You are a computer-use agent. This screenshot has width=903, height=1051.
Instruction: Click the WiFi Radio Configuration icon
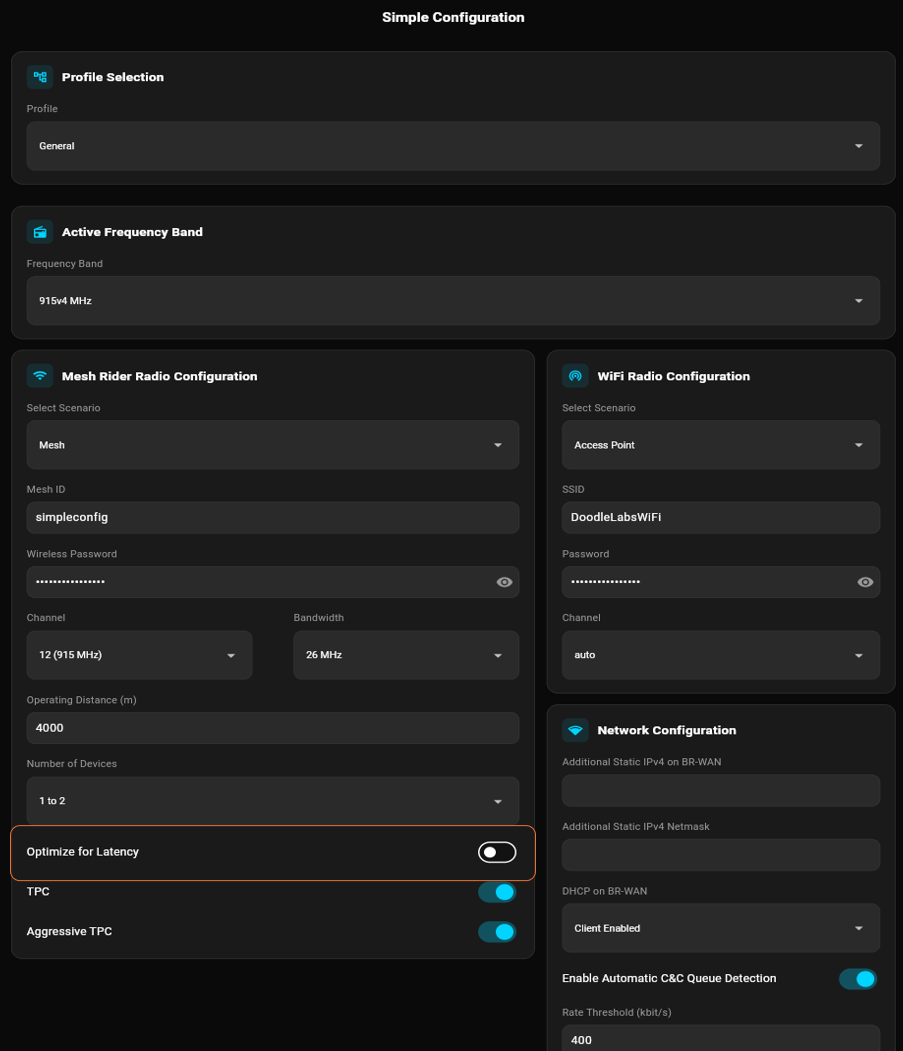(575, 376)
